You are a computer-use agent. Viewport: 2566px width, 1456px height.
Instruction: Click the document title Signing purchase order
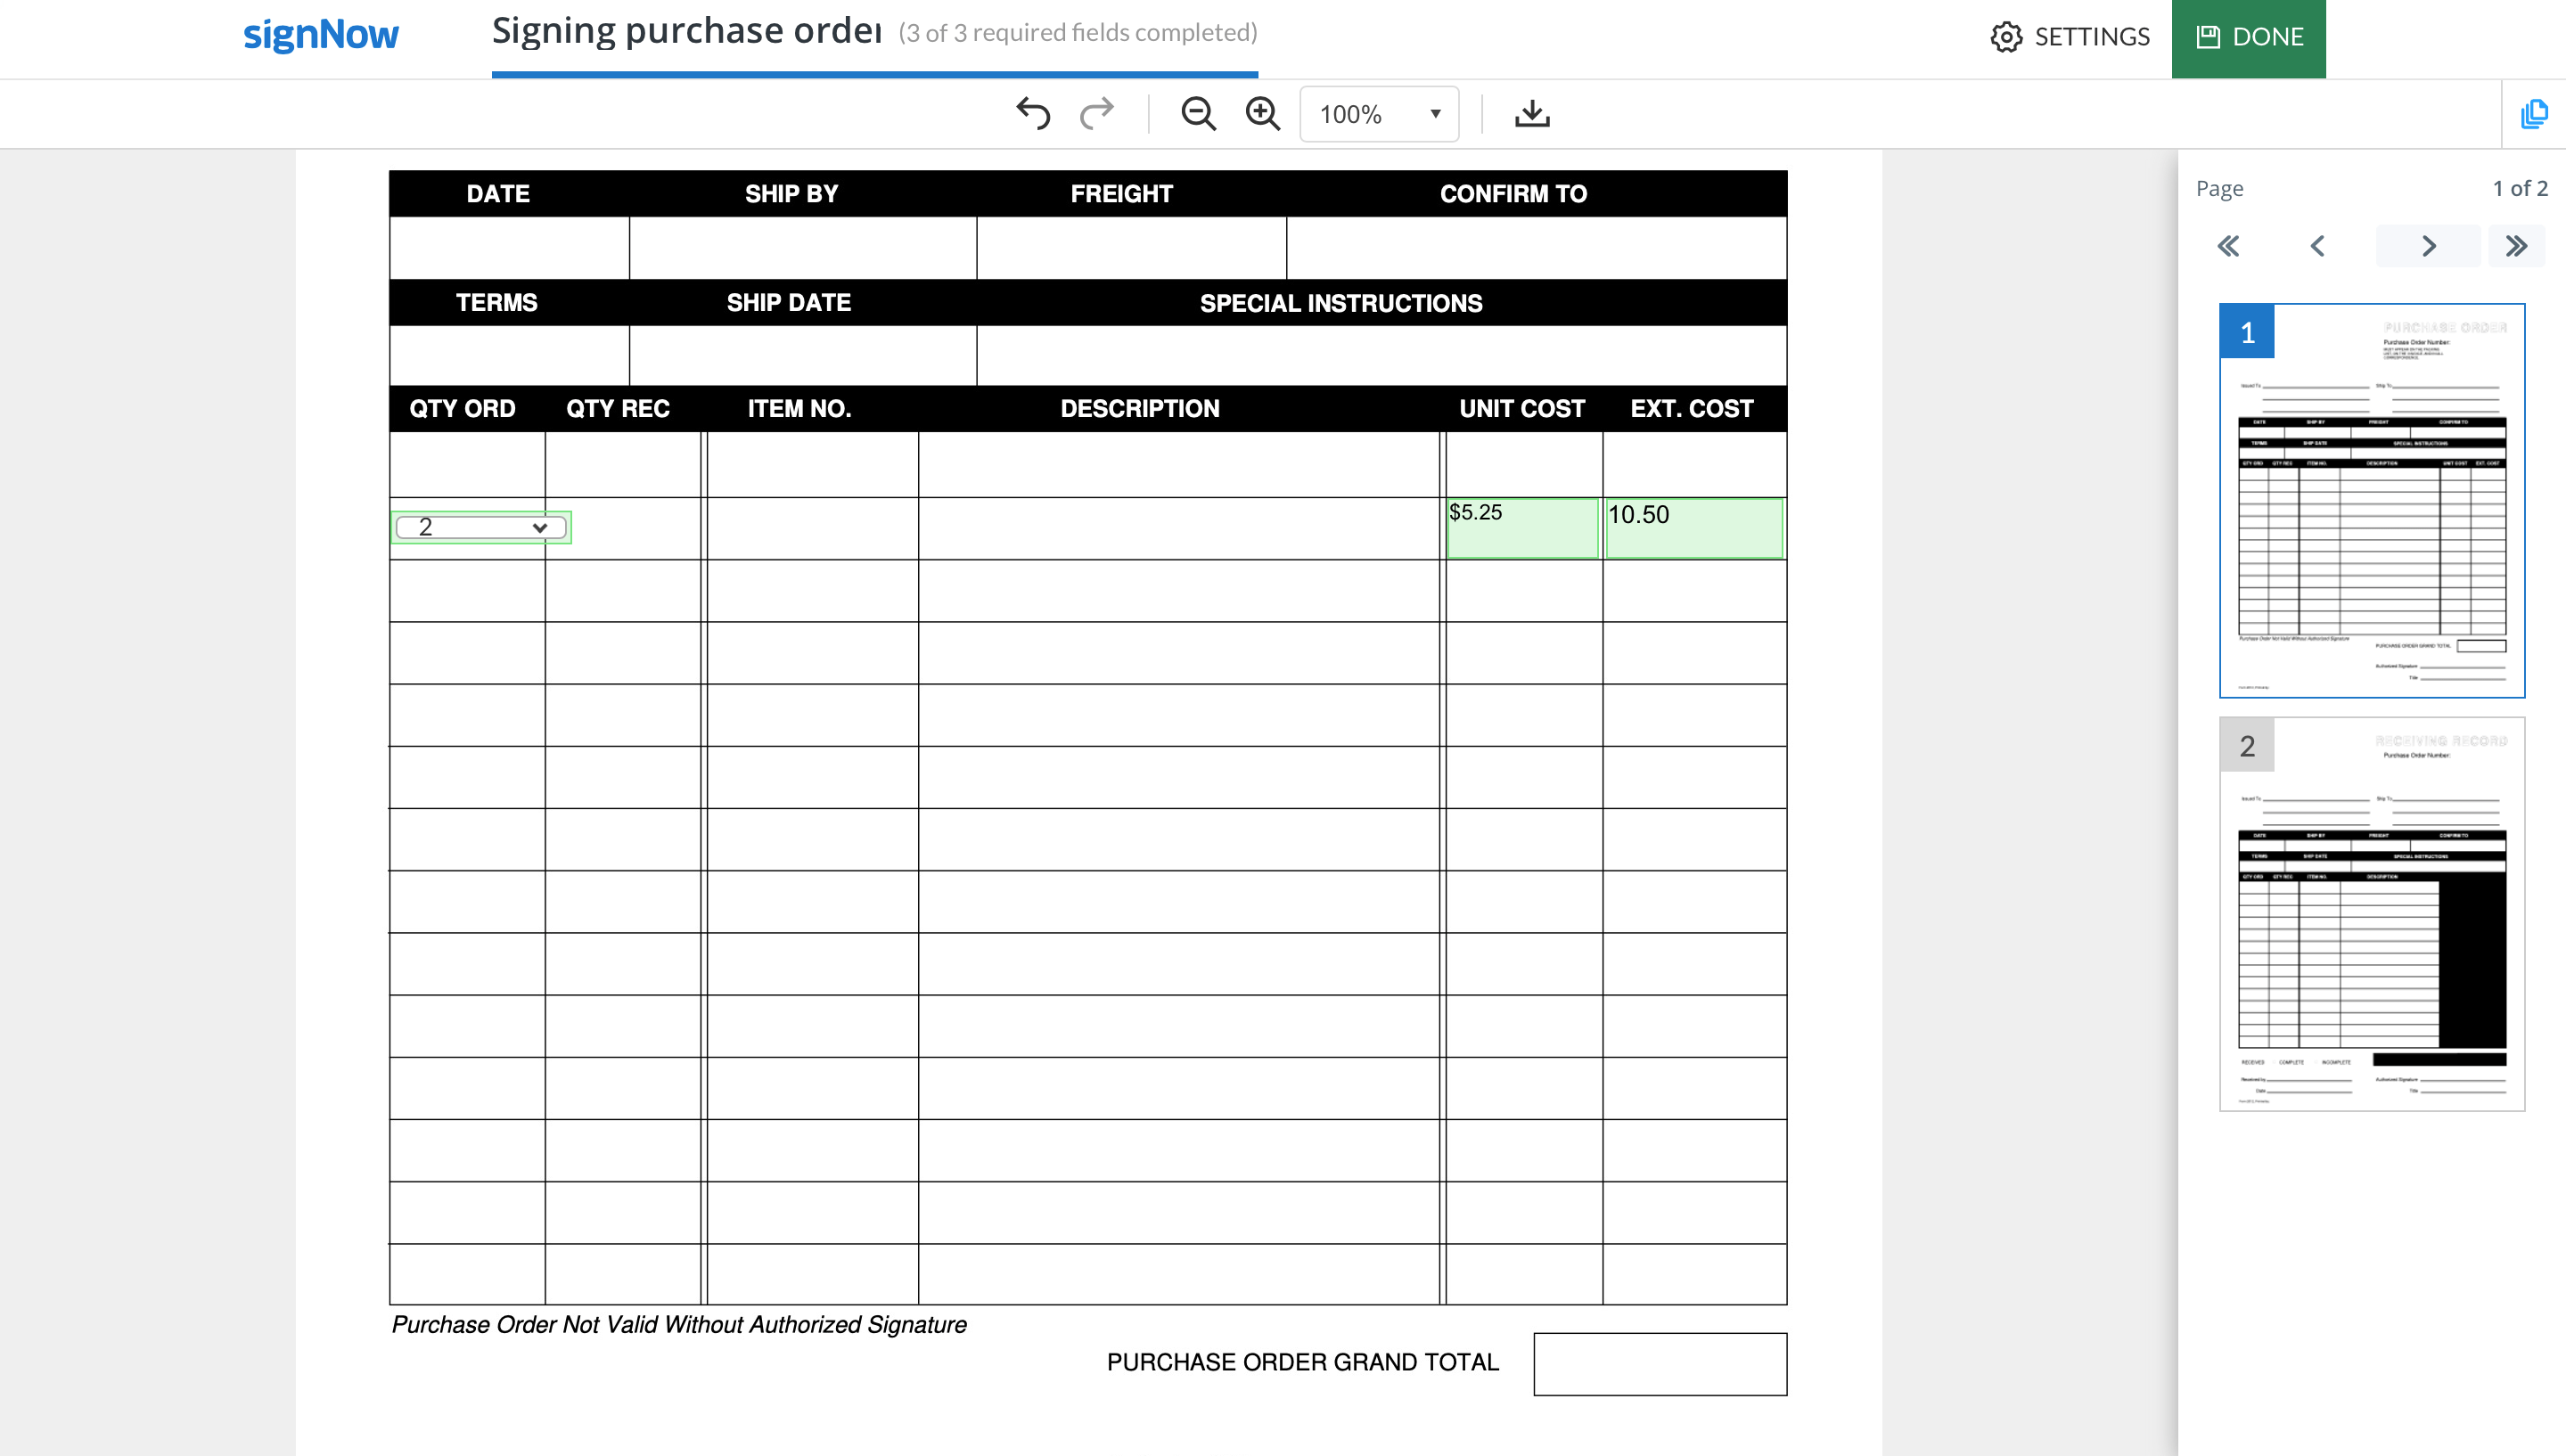tap(686, 32)
